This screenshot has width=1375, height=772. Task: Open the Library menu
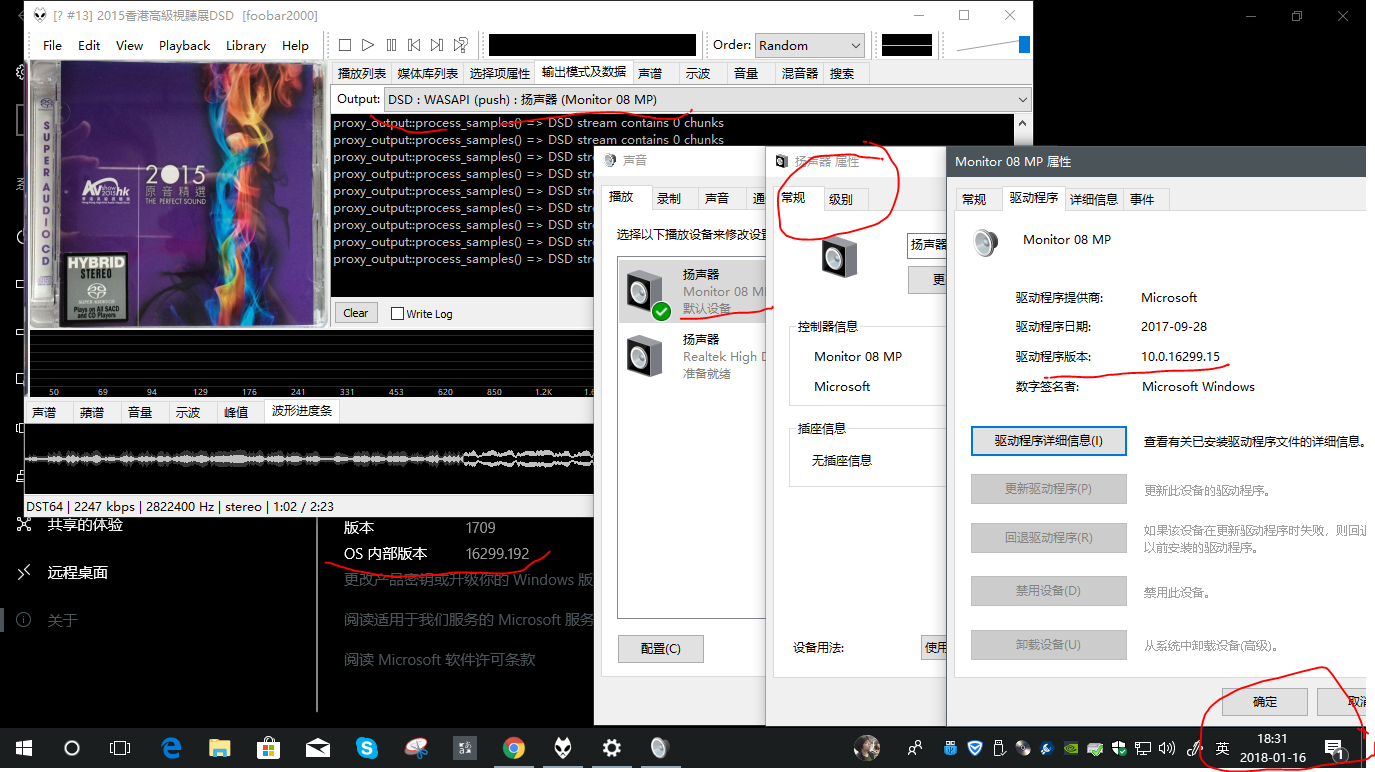click(x=245, y=45)
